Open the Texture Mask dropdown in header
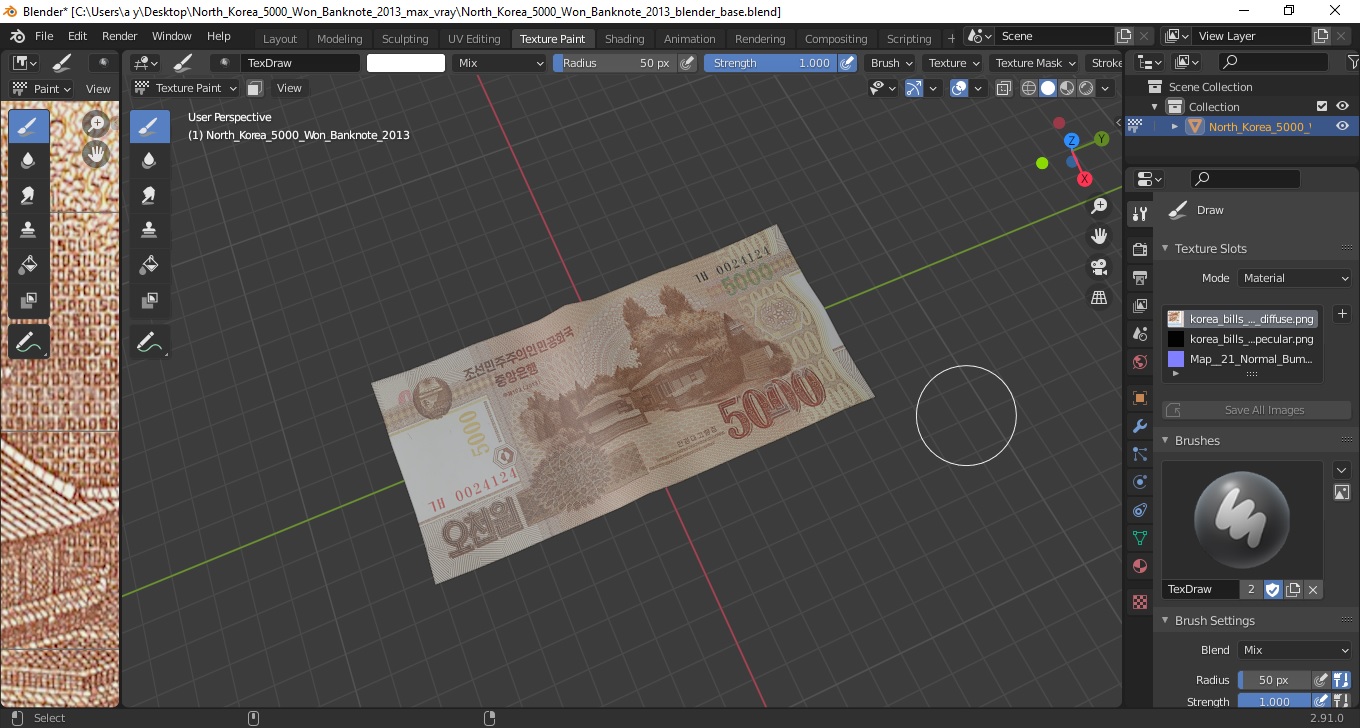 click(1034, 63)
